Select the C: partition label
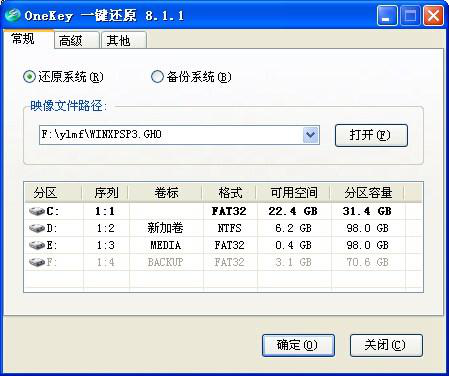The width and height of the screenshot is (449, 376). (53, 211)
